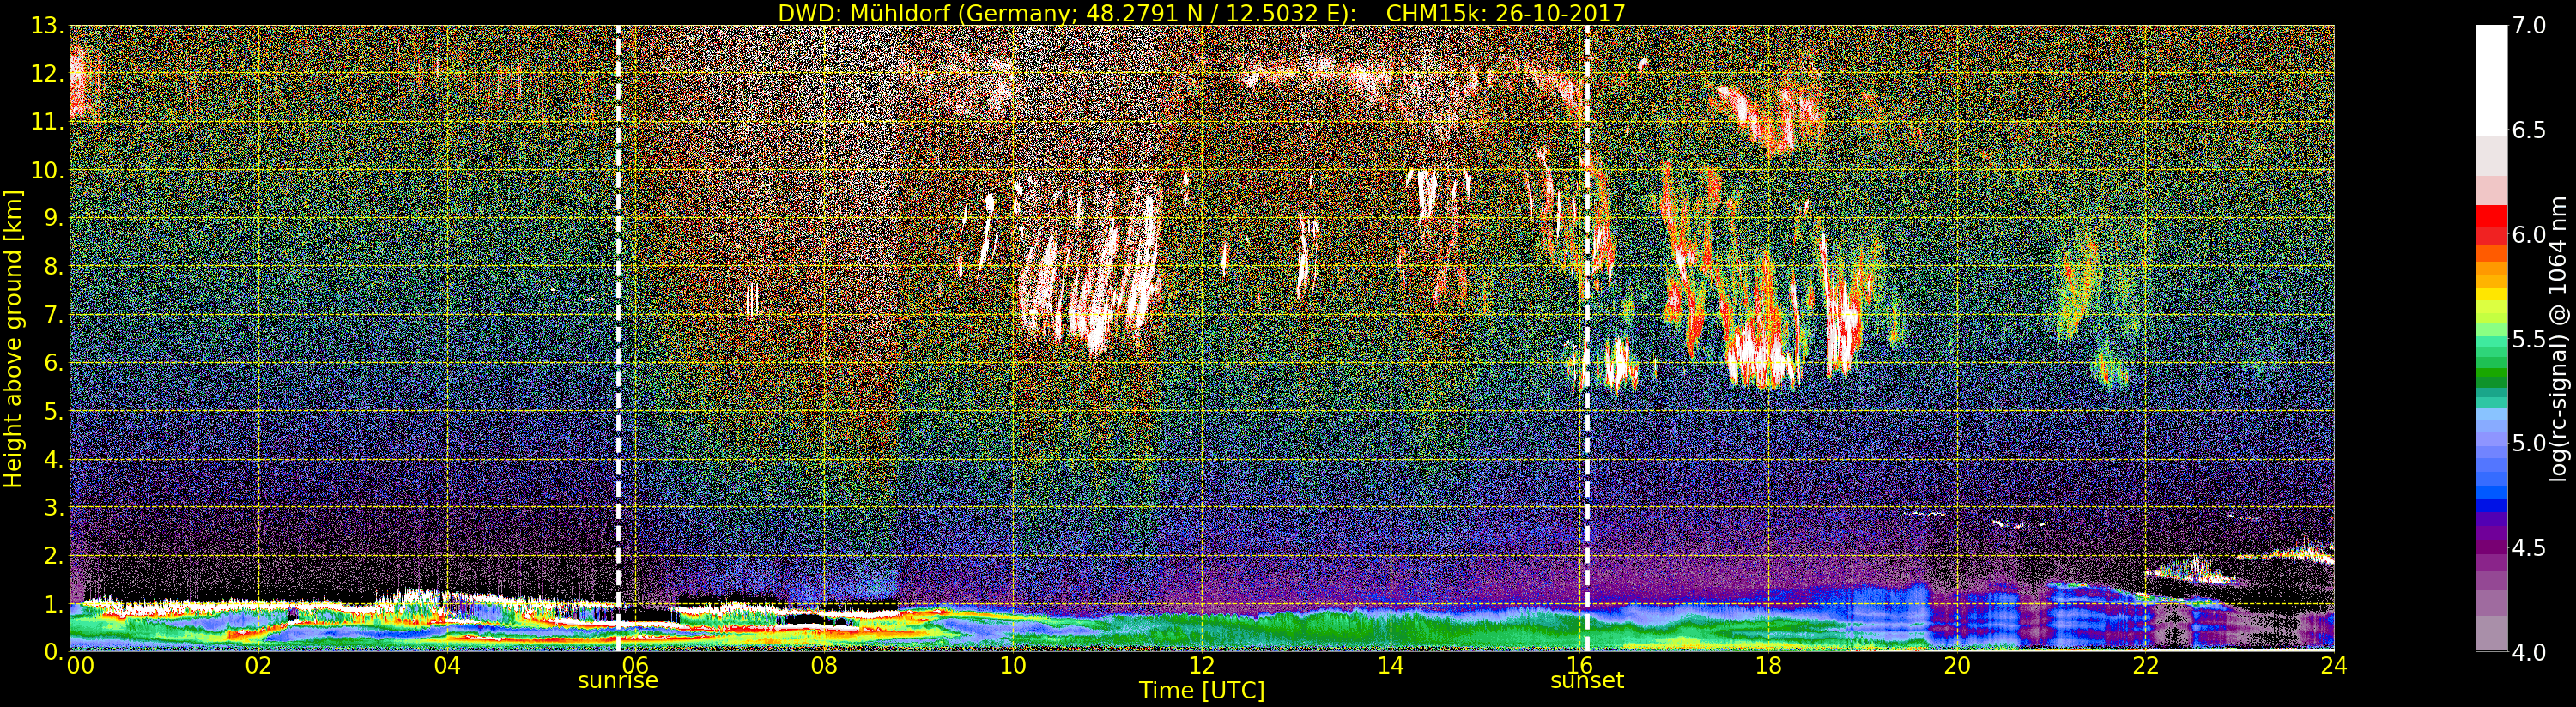Click the 'Time [UTC]' x-axis label
Screen dimensions: 2576x707
click(1201, 691)
